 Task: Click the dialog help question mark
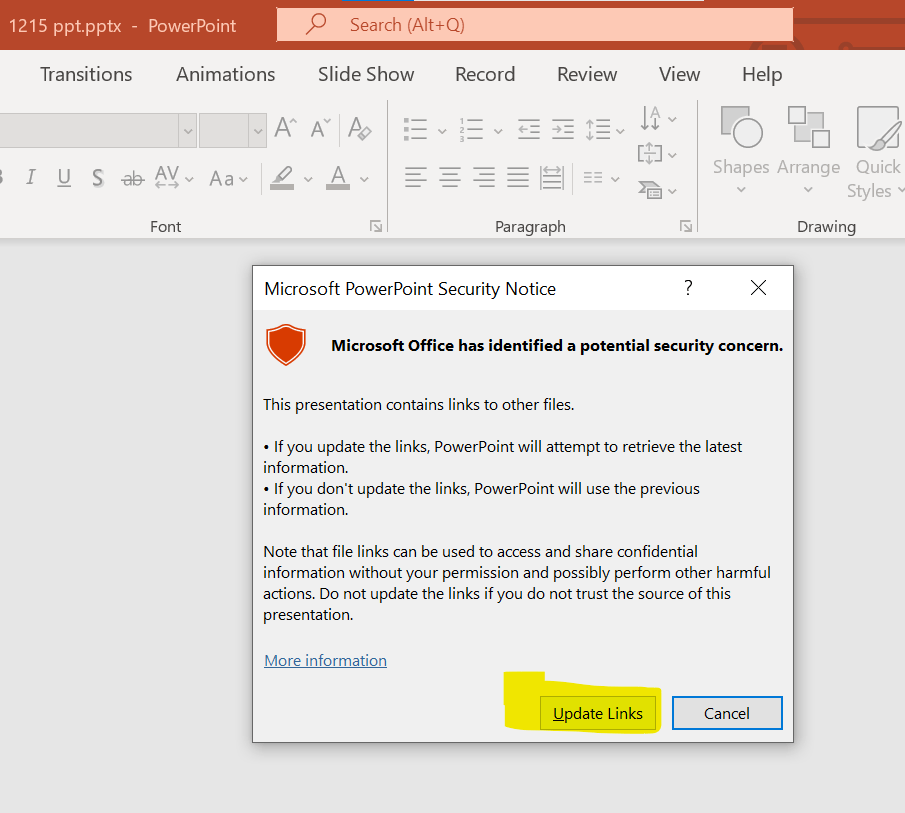[x=688, y=287]
